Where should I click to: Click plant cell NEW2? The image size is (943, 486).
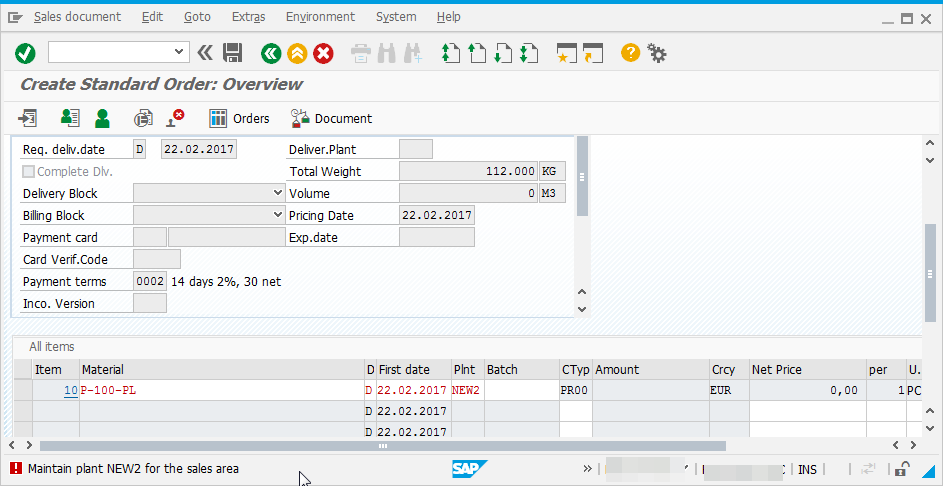(467, 390)
